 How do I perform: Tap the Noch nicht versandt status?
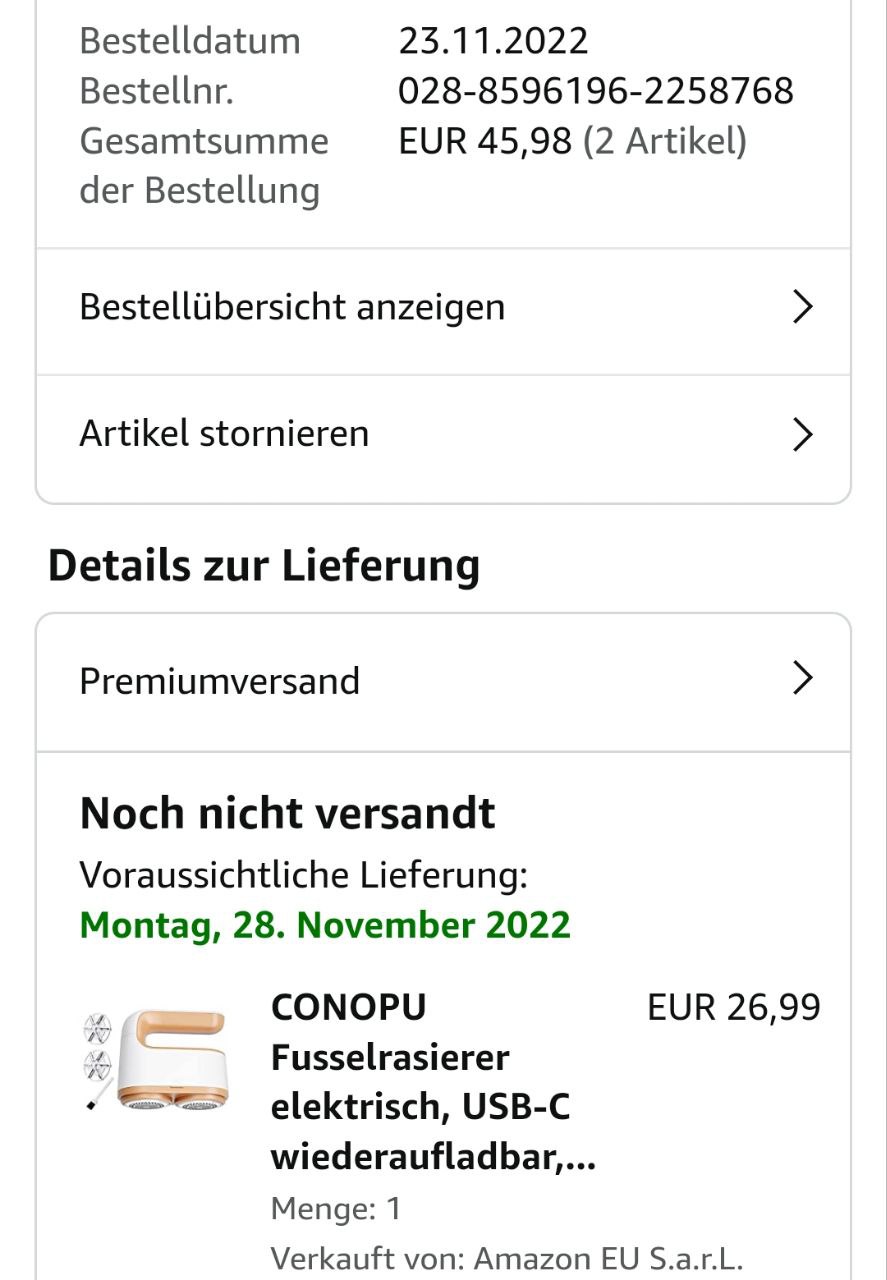coord(287,813)
